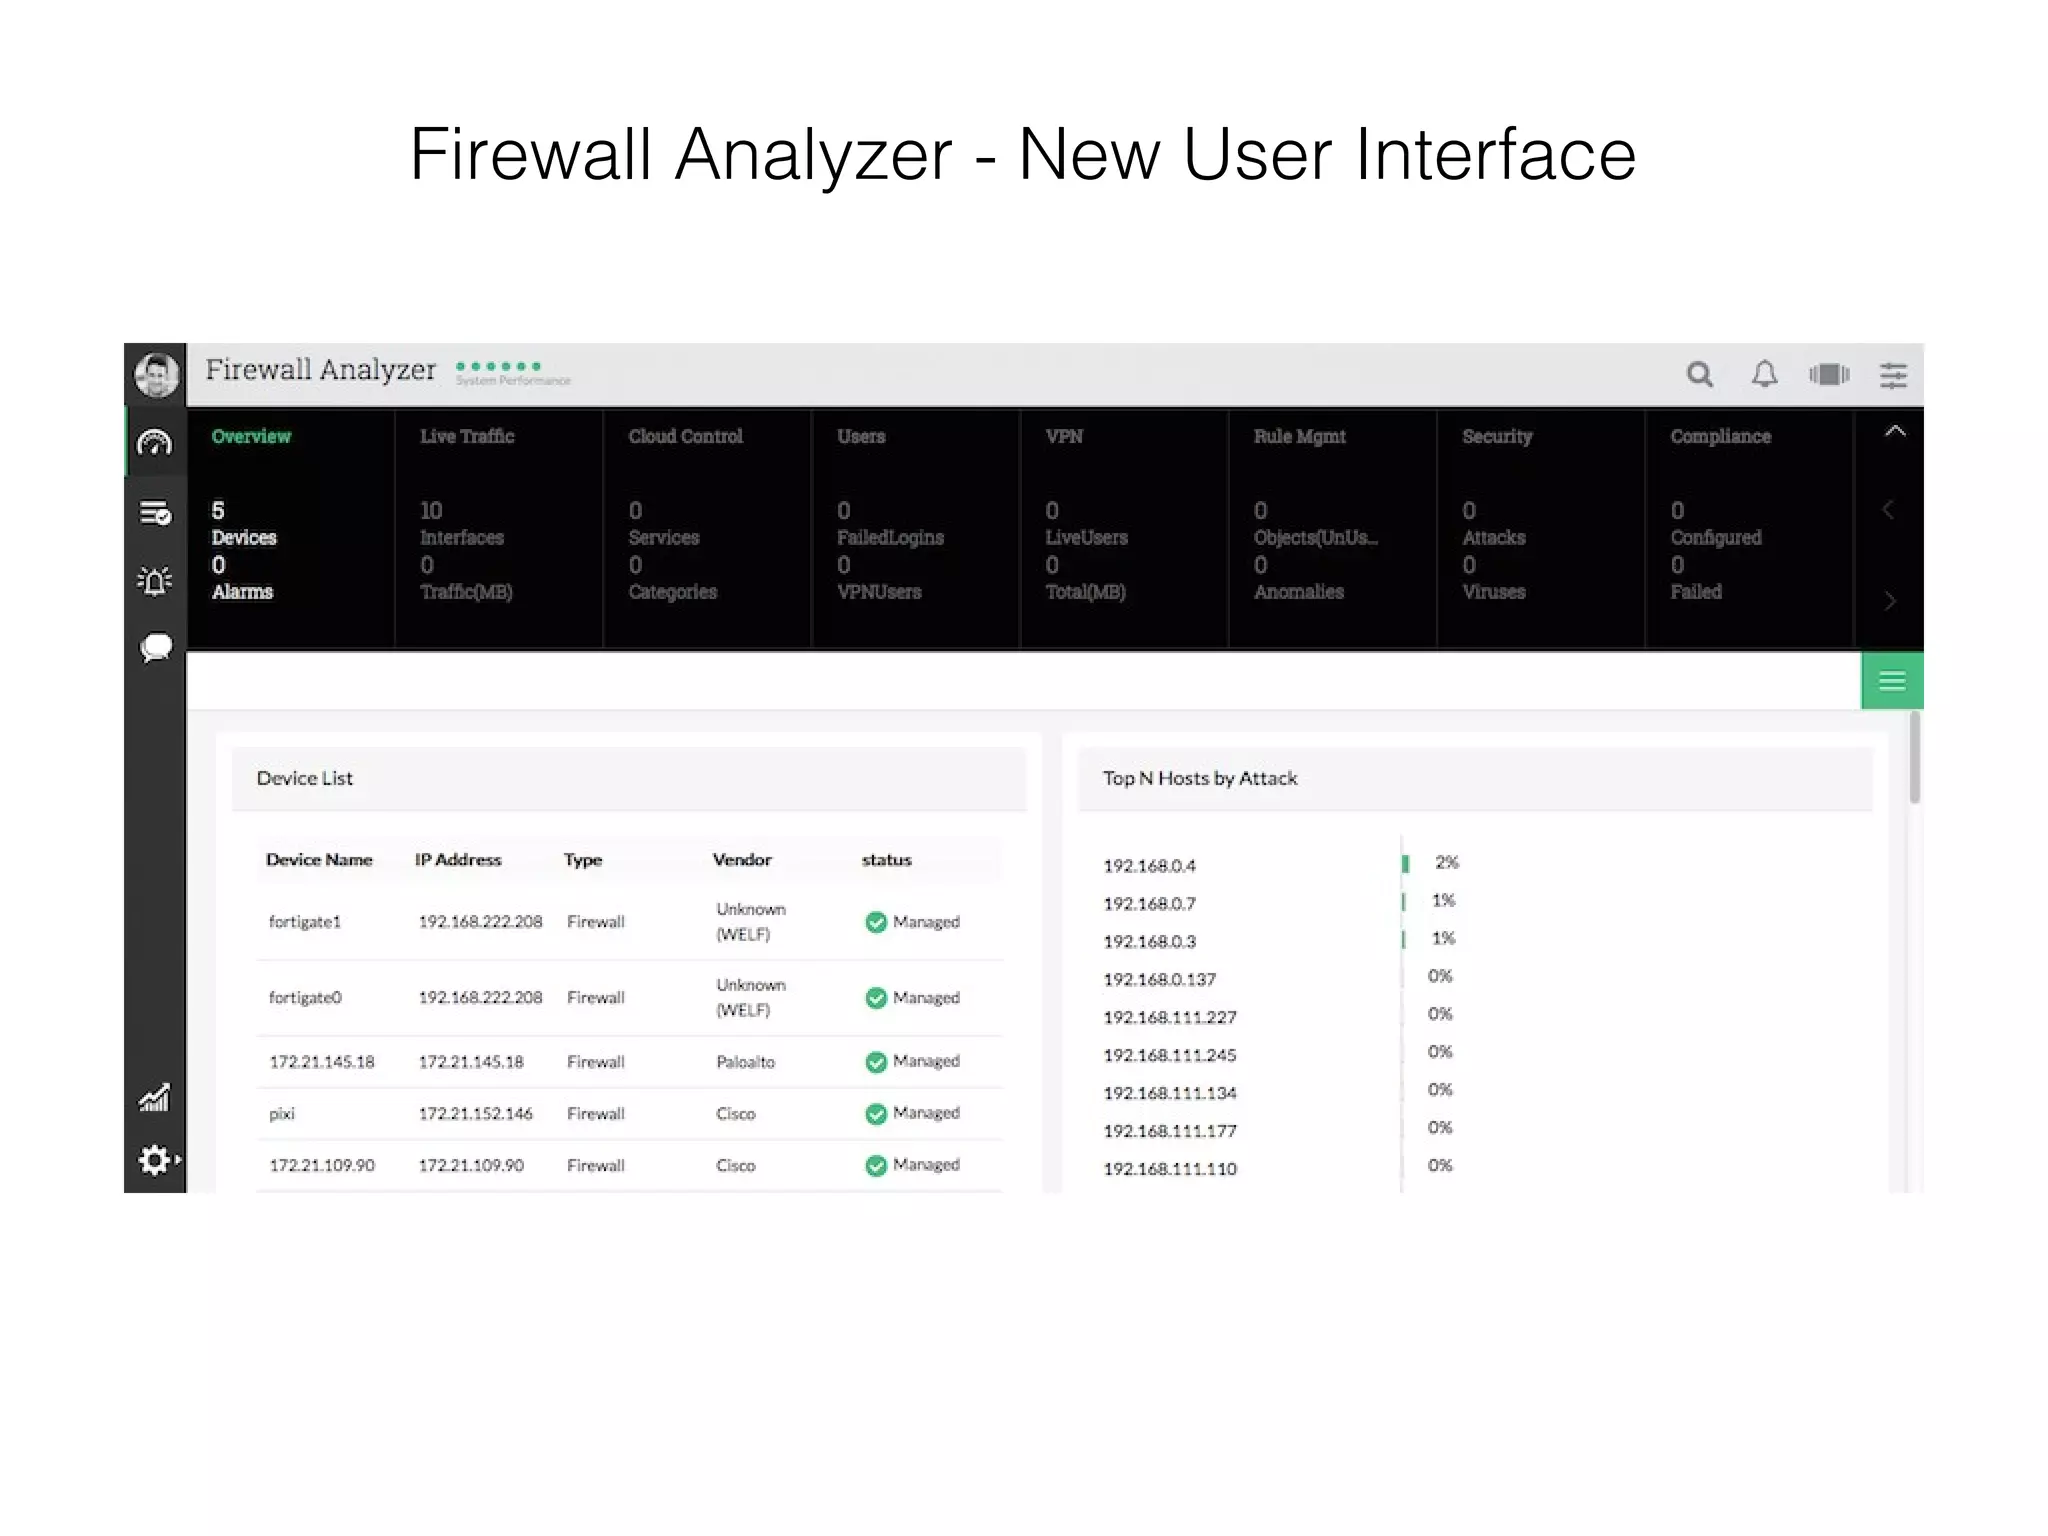Image resolution: width=2048 pixels, height=1536 pixels.
Task: Open the Compliance tab
Action: [x=1720, y=437]
